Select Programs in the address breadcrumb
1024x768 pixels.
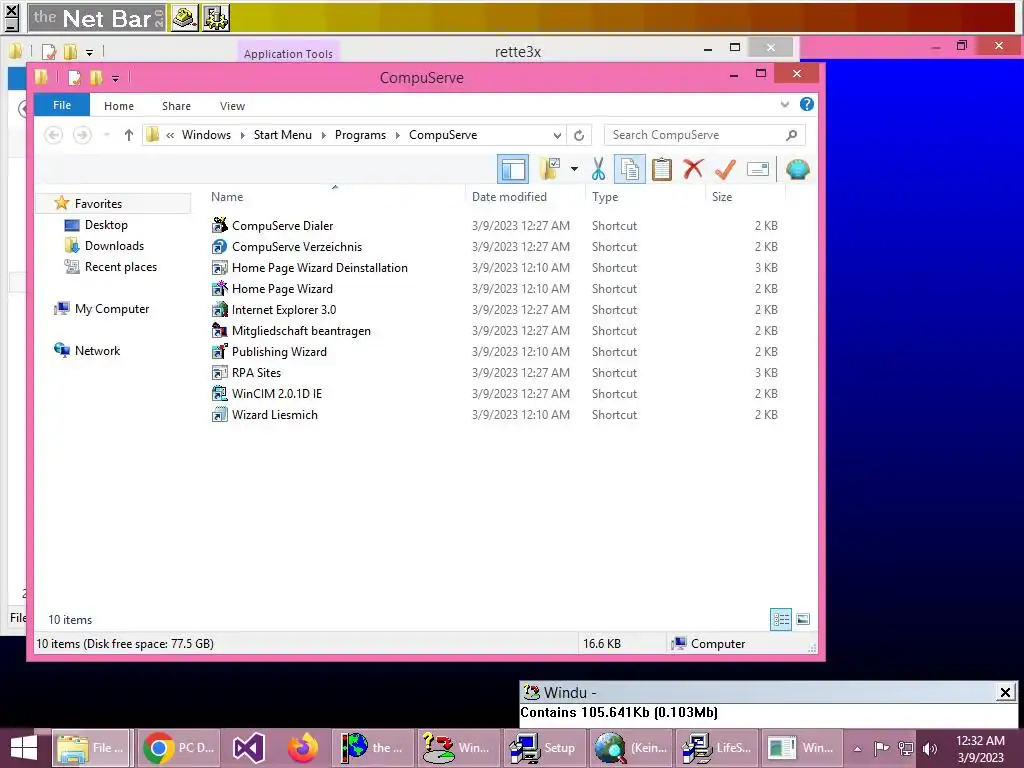(x=360, y=135)
